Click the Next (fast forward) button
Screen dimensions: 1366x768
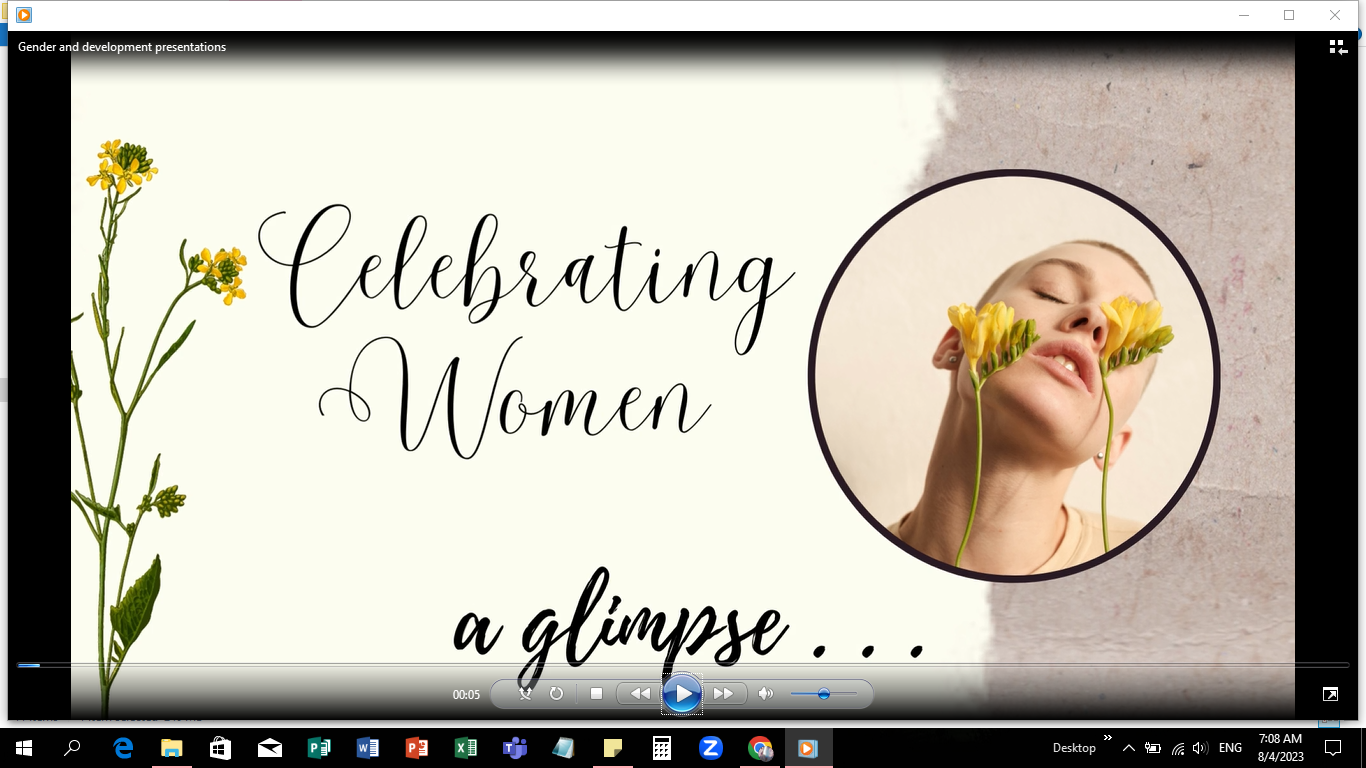pos(724,693)
